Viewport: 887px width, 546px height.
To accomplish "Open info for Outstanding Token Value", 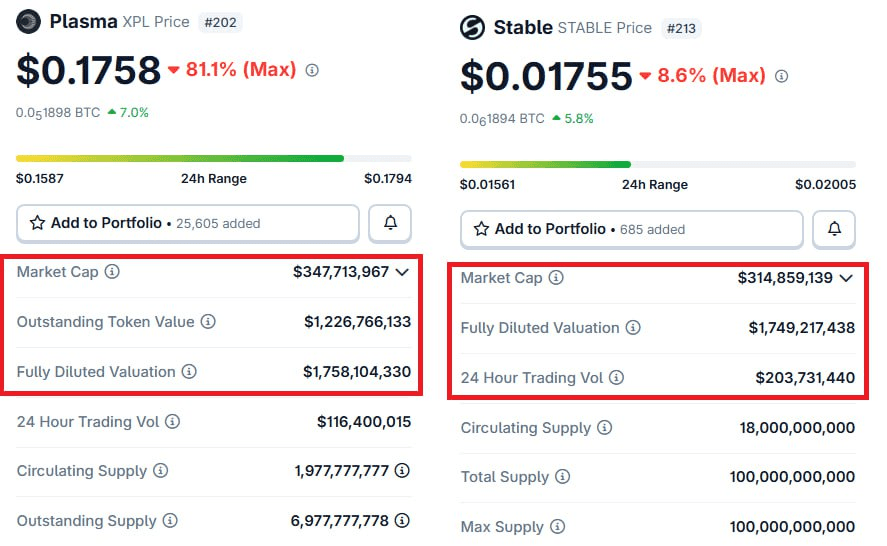I will click(208, 322).
